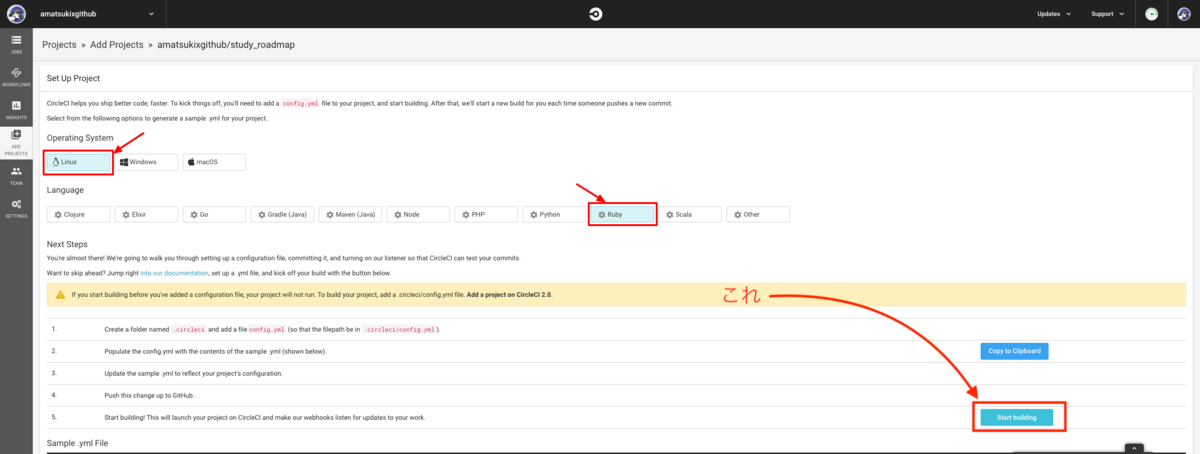Select Elixir as the language
The height and width of the screenshot is (454, 1200).
146,214
